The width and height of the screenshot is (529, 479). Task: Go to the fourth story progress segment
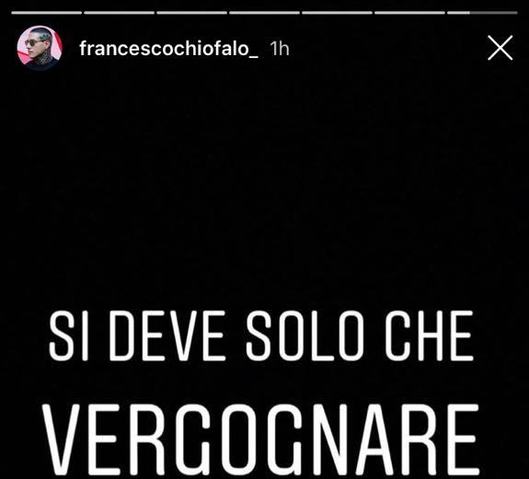264,13
